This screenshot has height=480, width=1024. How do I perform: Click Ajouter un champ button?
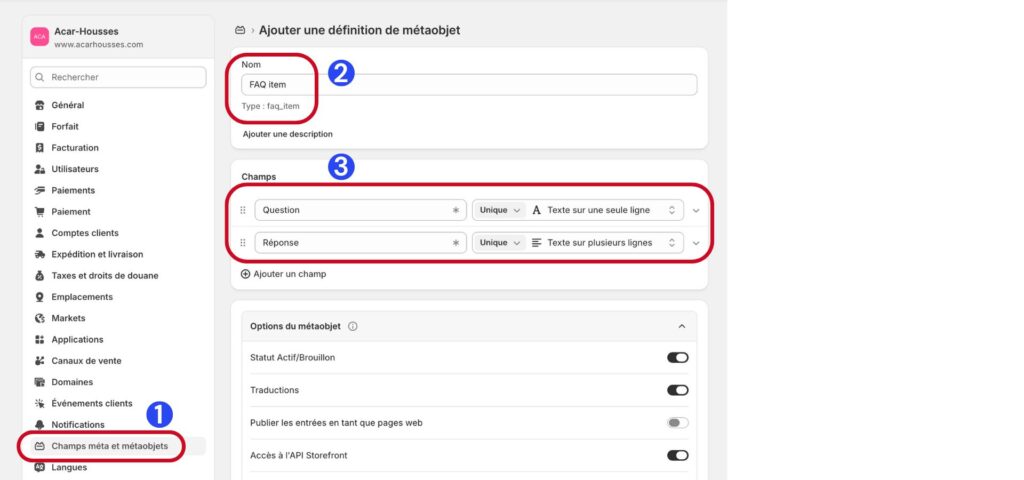[283, 274]
